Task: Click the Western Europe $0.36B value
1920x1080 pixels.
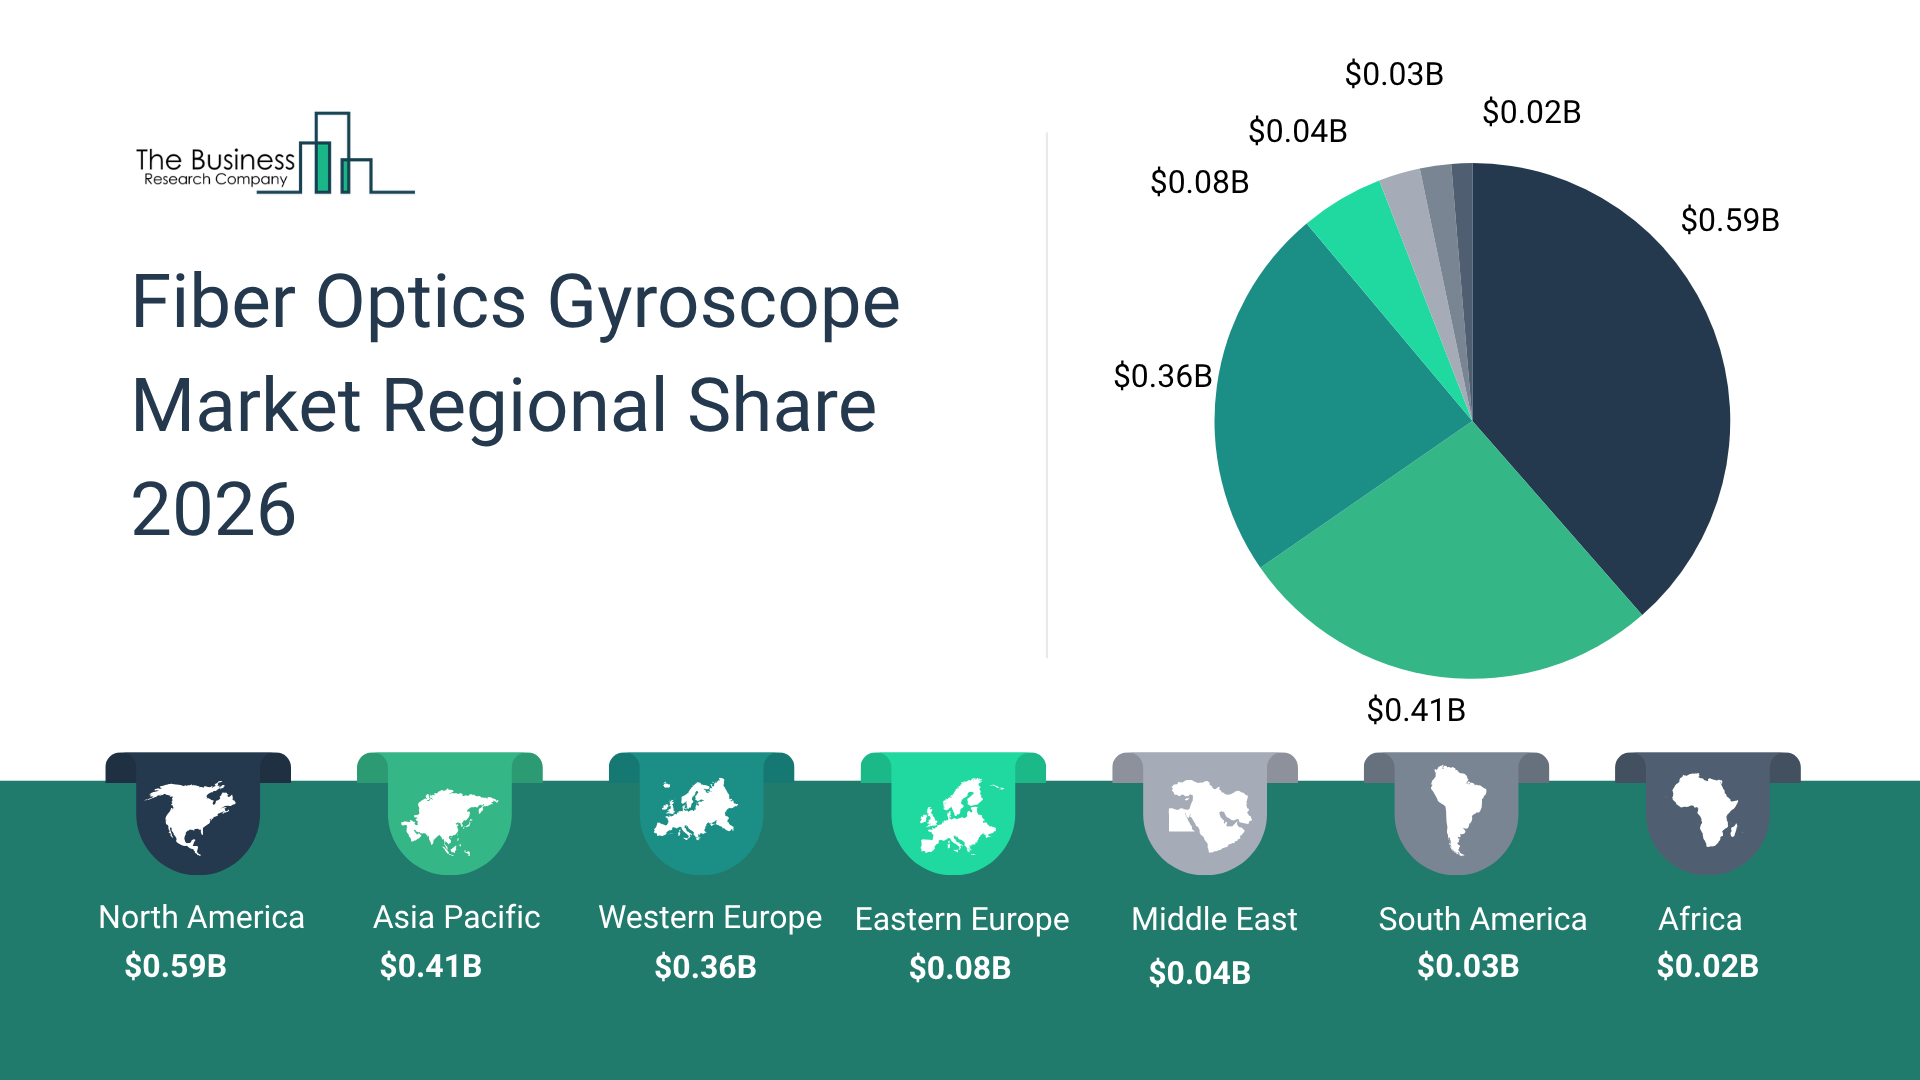Action: 705,967
